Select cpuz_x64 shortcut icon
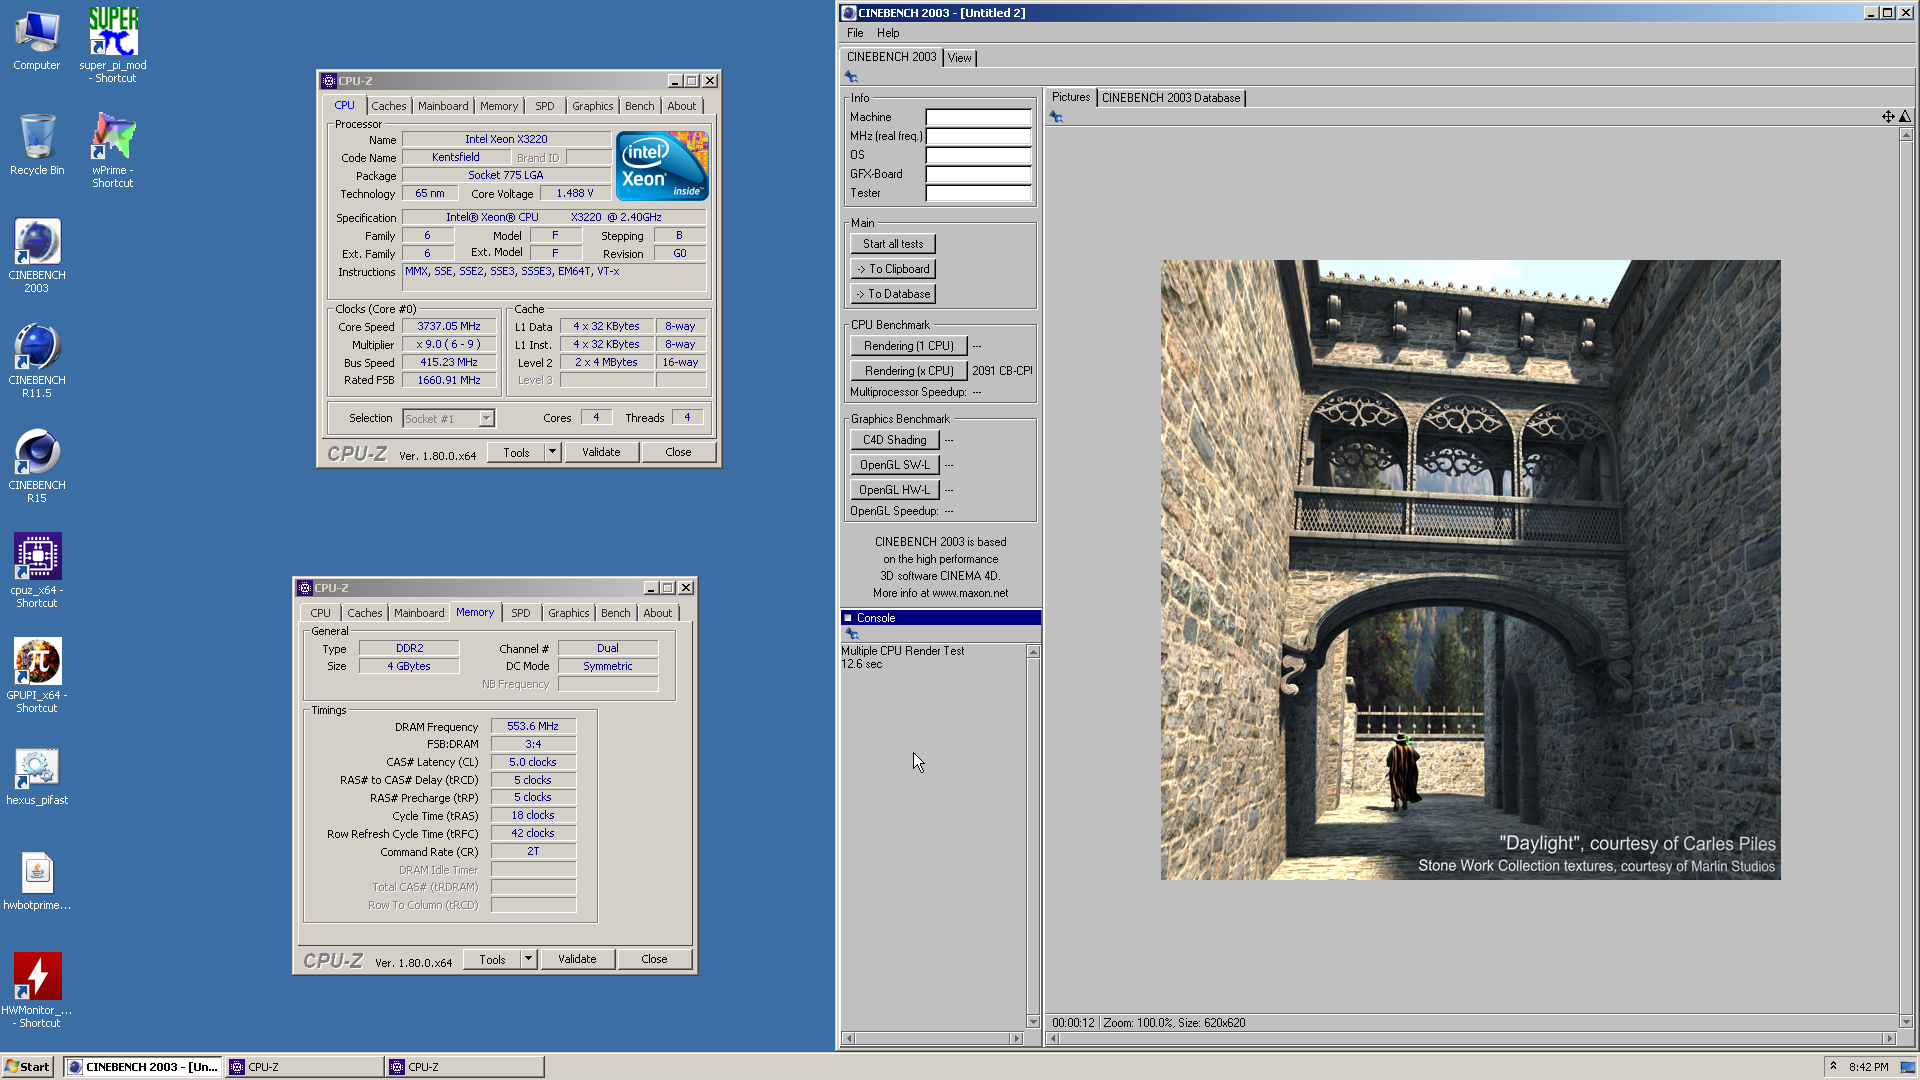The image size is (1920, 1080). (x=37, y=571)
